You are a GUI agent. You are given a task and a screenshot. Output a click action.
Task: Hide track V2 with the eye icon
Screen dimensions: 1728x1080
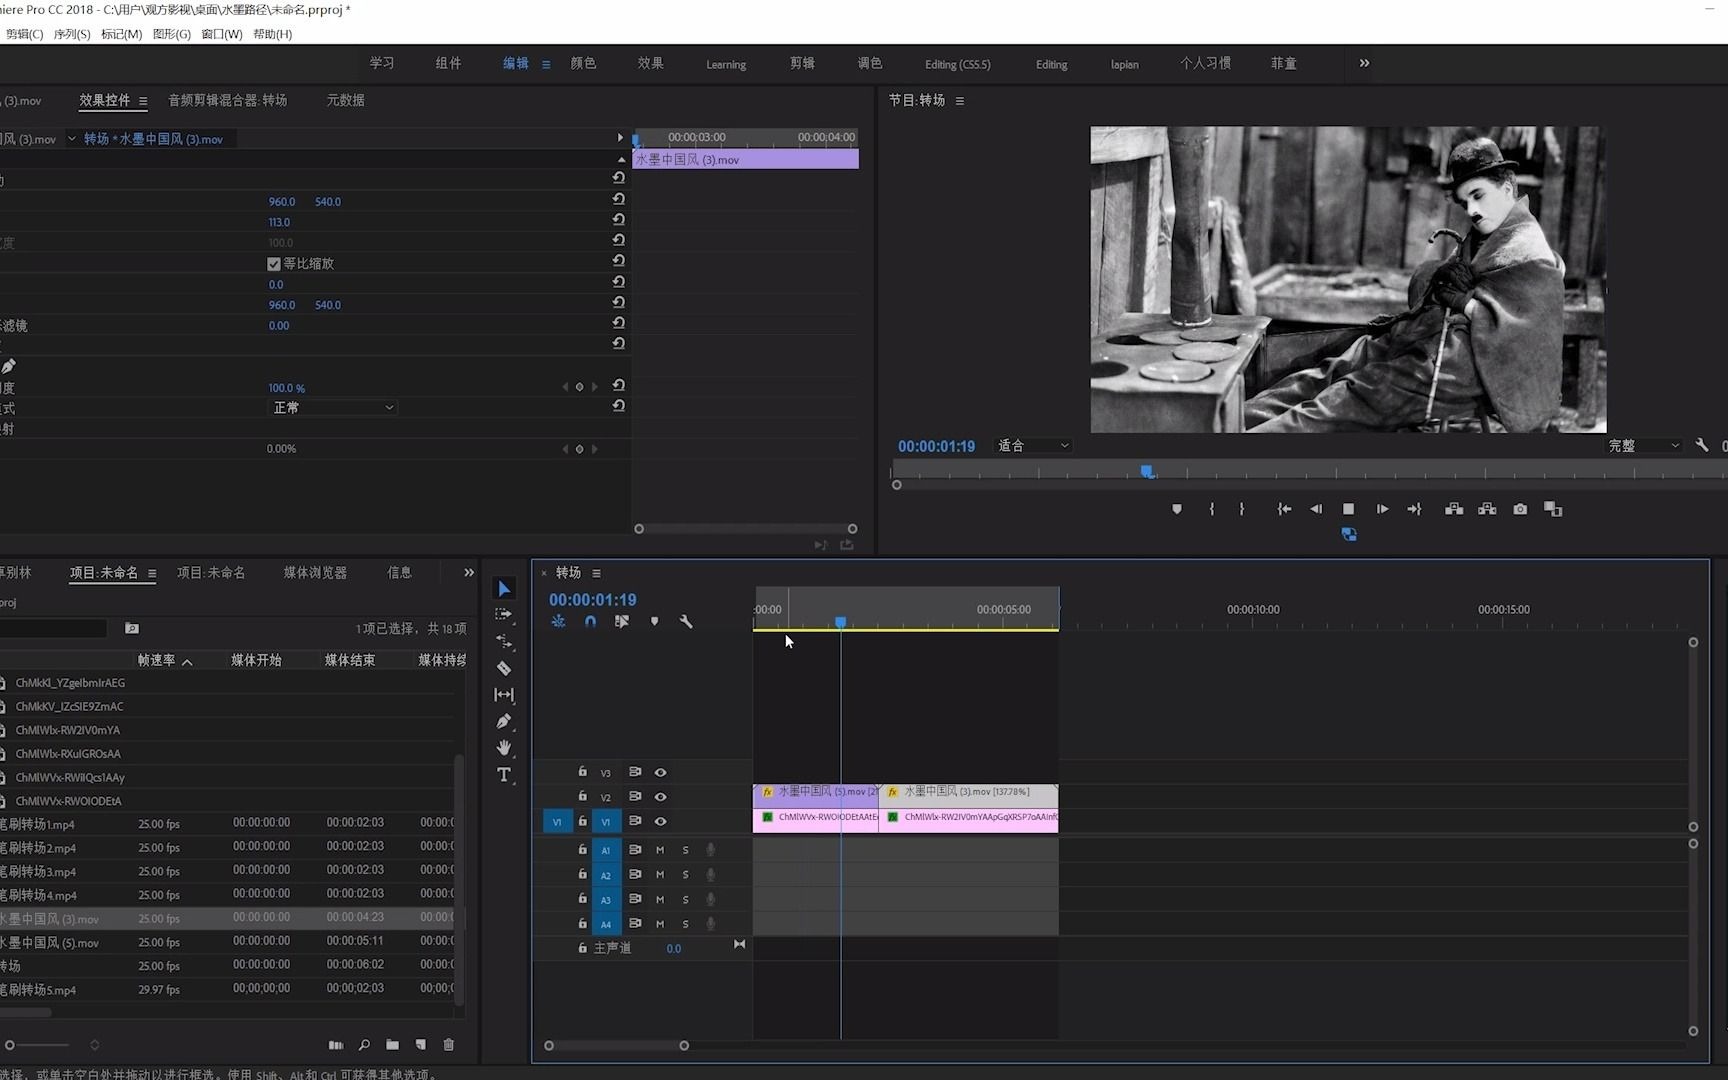tap(660, 797)
